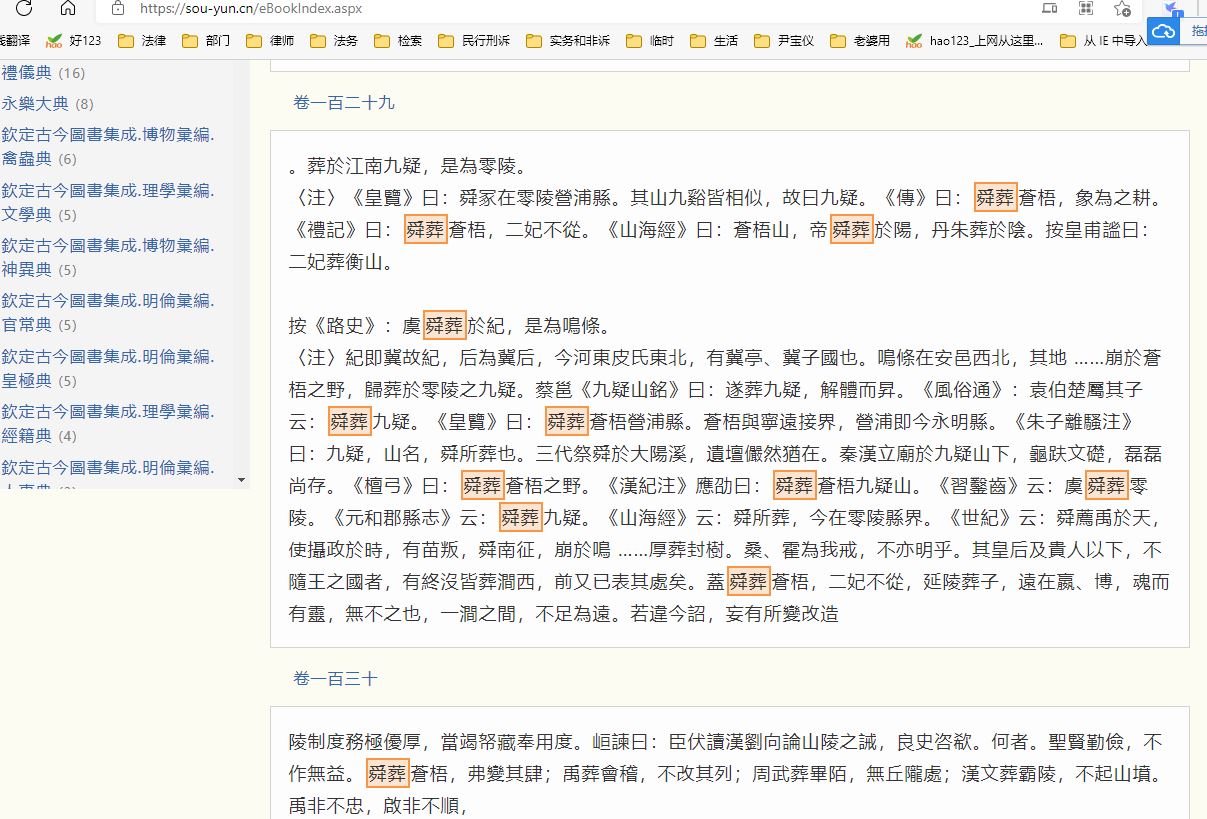Screen dimensions: 1207x819
Task: Open the hao123_上网从这里 bookmark
Action: point(975,41)
